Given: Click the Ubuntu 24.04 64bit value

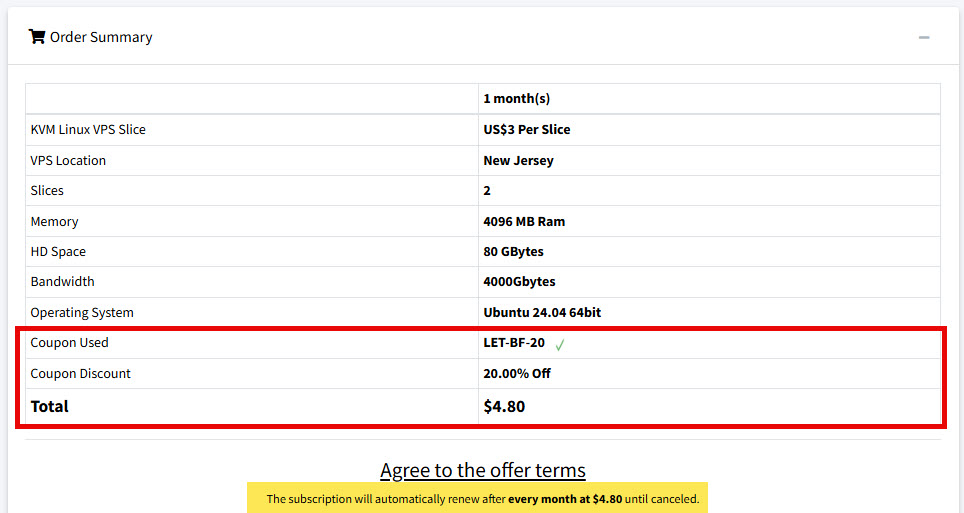Looking at the screenshot, I should click(542, 312).
